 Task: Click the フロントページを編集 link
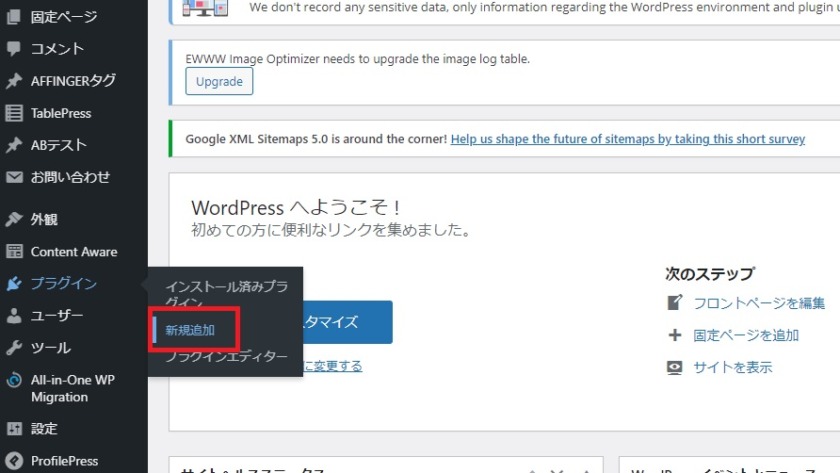click(x=759, y=303)
